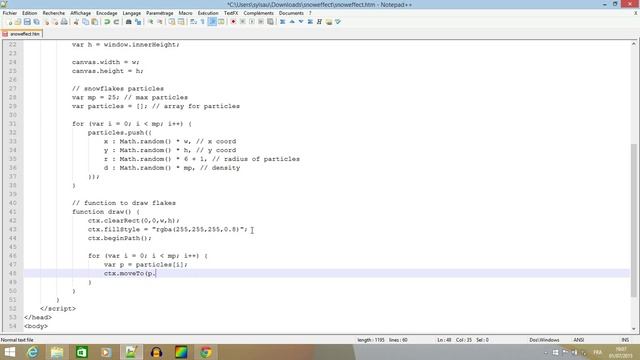Click the up arrow toolbar icon
This screenshot has height=360, width=640.
292,22
